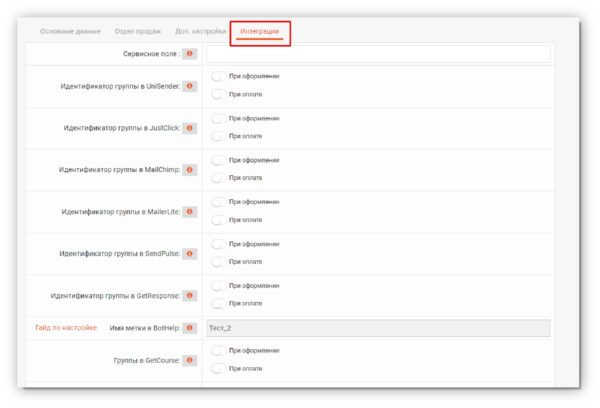Click the 'Группы в GetCourse' label
This screenshot has width=600, height=408.
(147, 360)
